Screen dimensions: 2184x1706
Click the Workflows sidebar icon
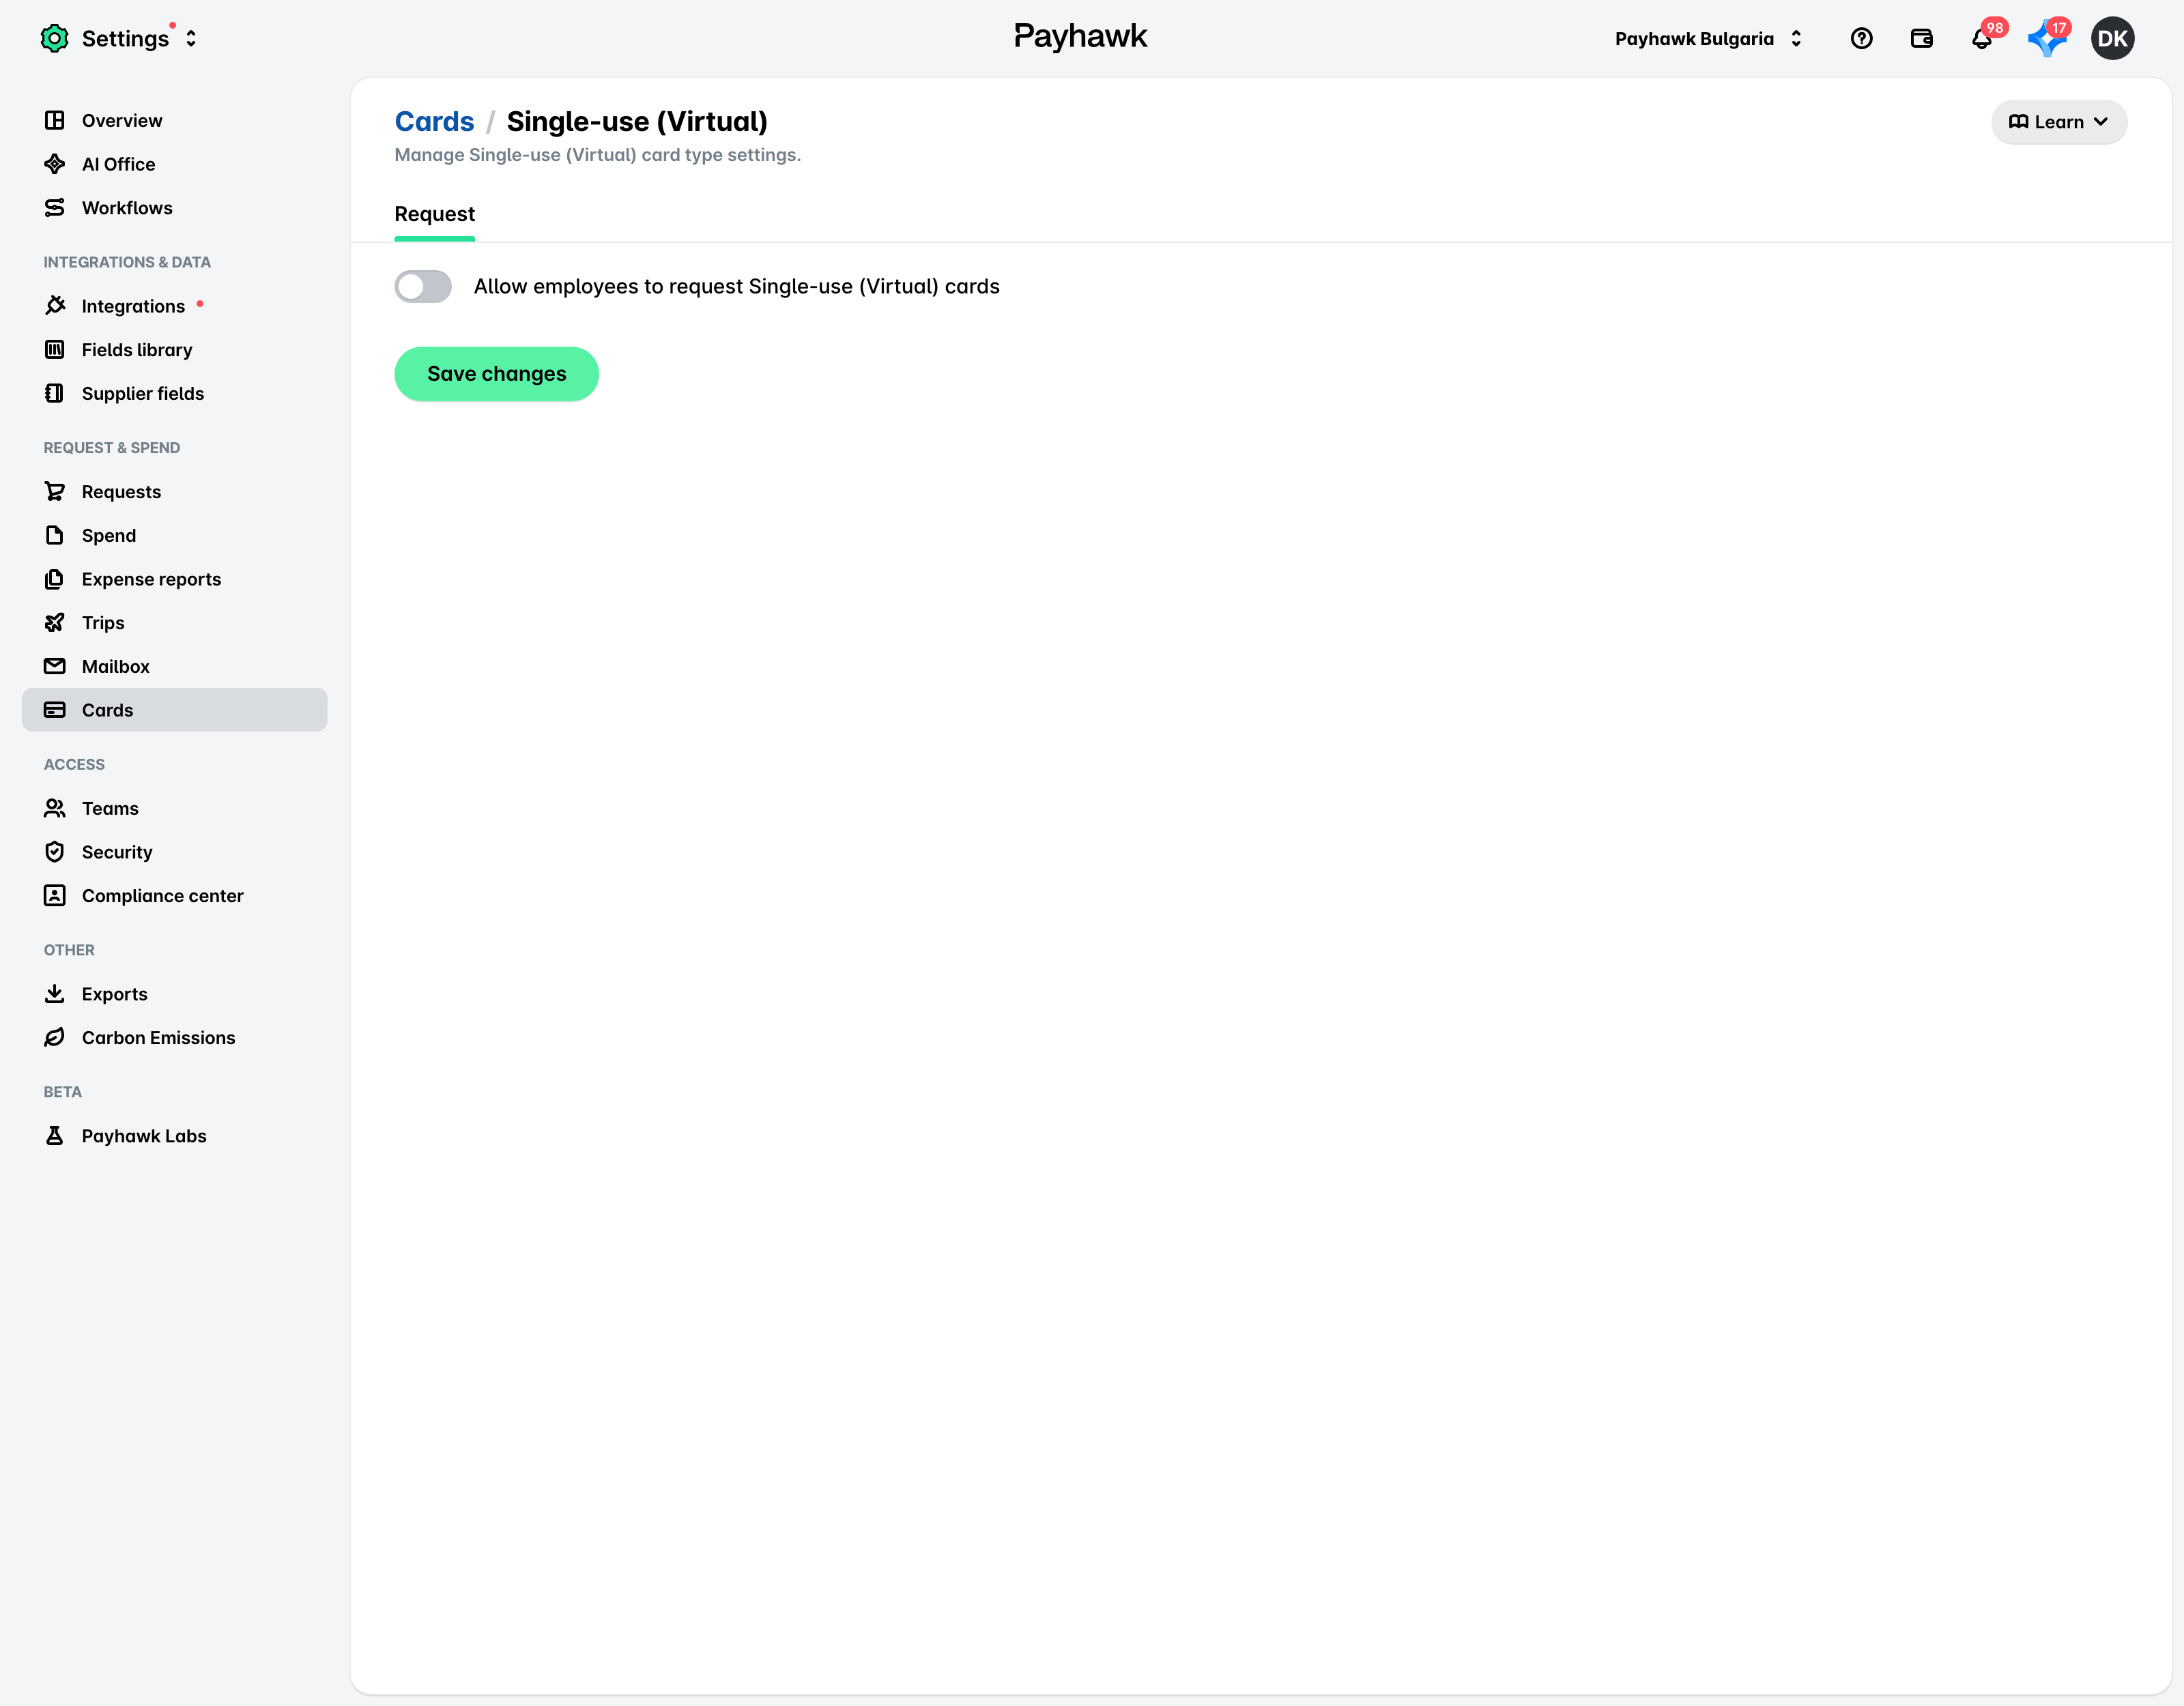[55, 207]
